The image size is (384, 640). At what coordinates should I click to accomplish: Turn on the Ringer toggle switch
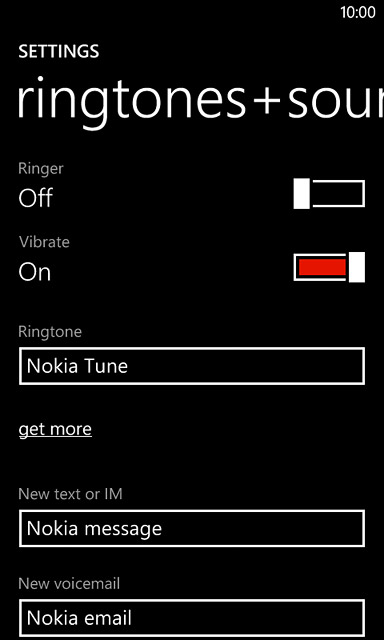[329, 193]
